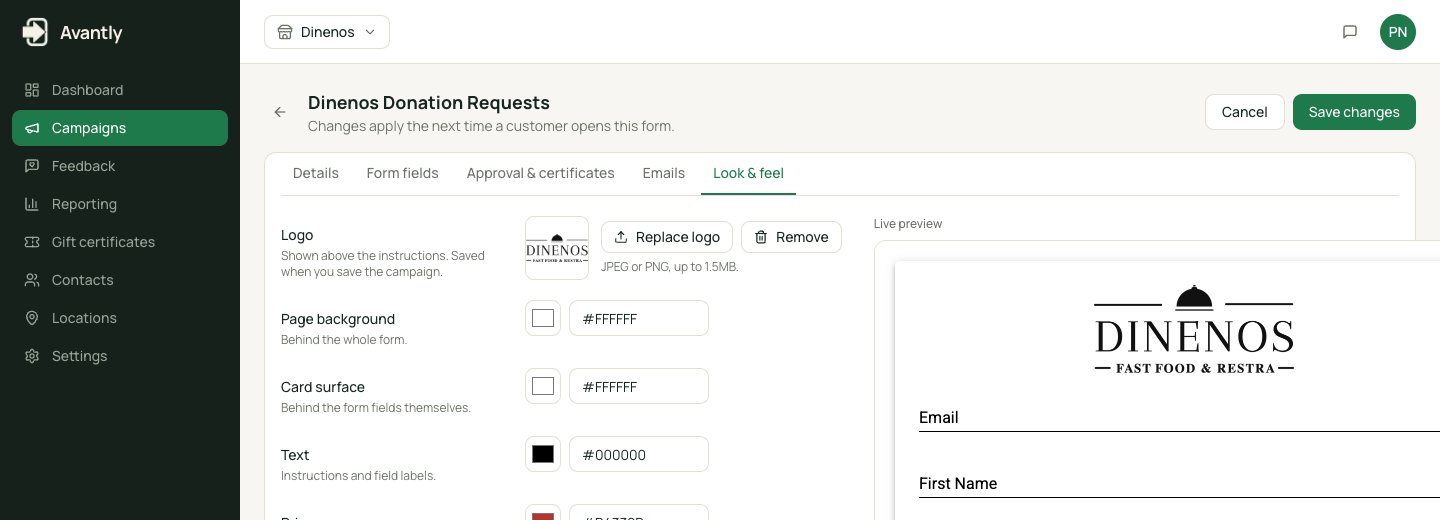Image resolution: width=1440 pixels, height=520 pixels.
Task: Switch to the Details tab
Action: click(x=316, y=173)
